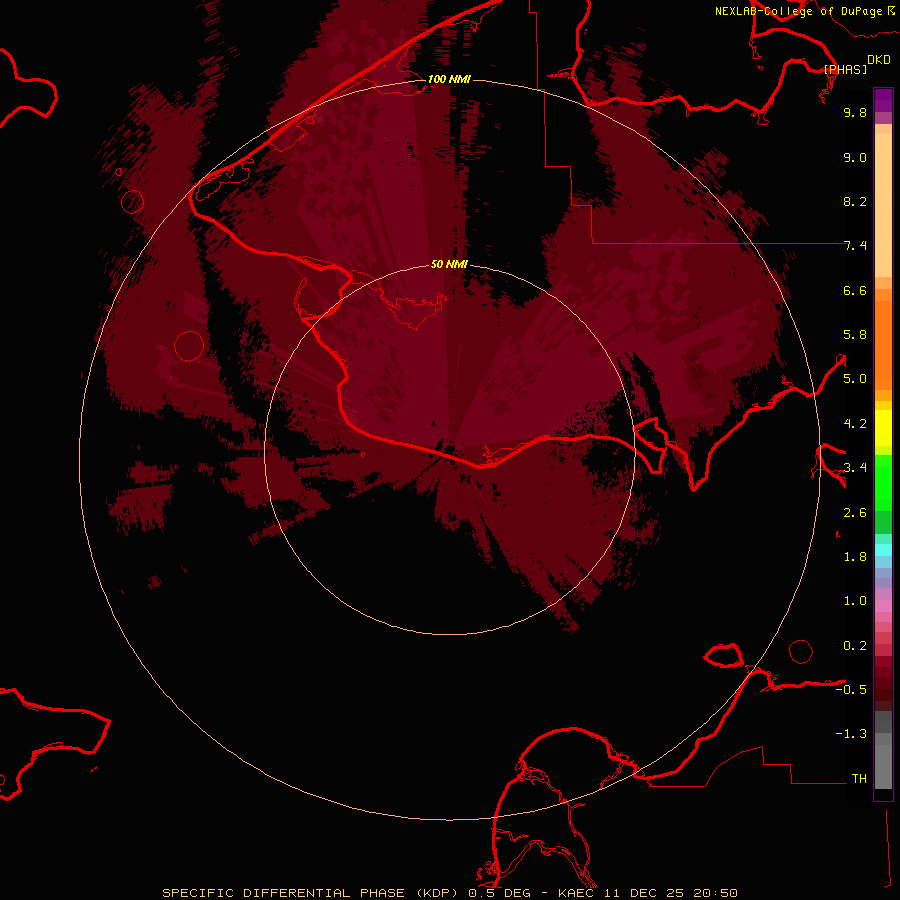The width and height of the screenshot is (900, 900).
Task: Select the 2.6 legend value
Action: 855,513
